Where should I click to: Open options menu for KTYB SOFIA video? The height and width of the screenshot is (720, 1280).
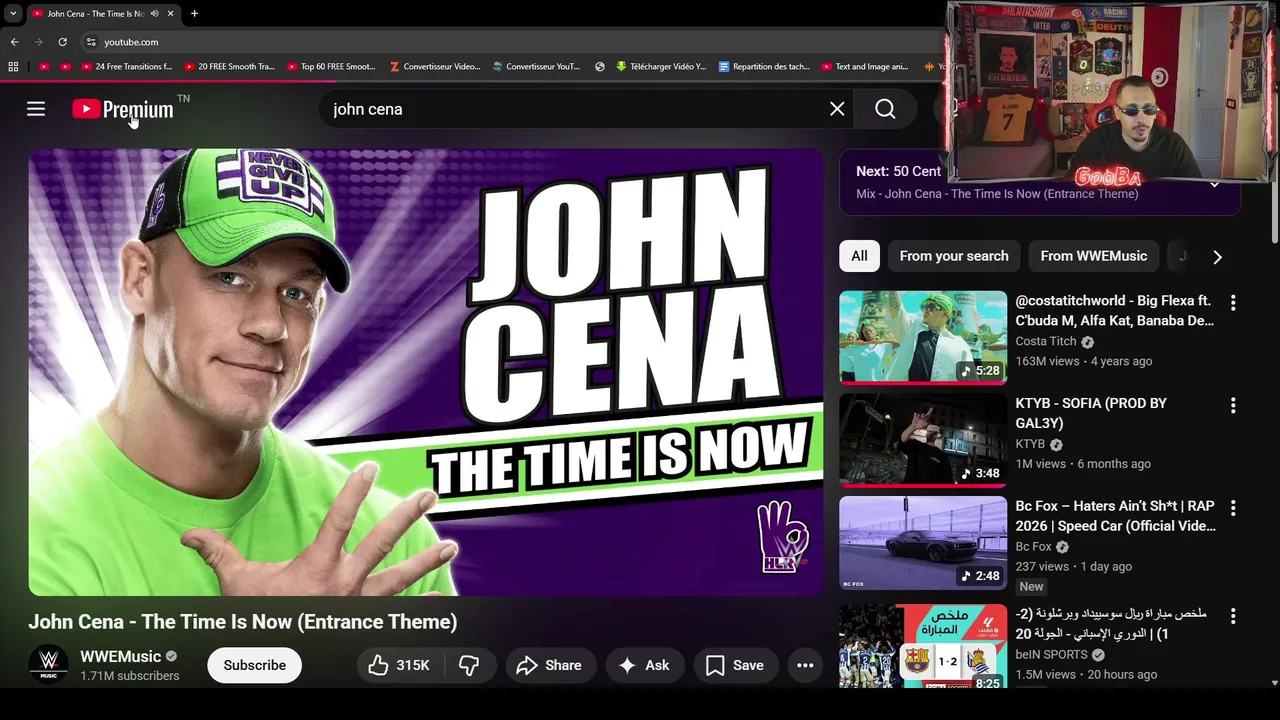click(1233, 405)
